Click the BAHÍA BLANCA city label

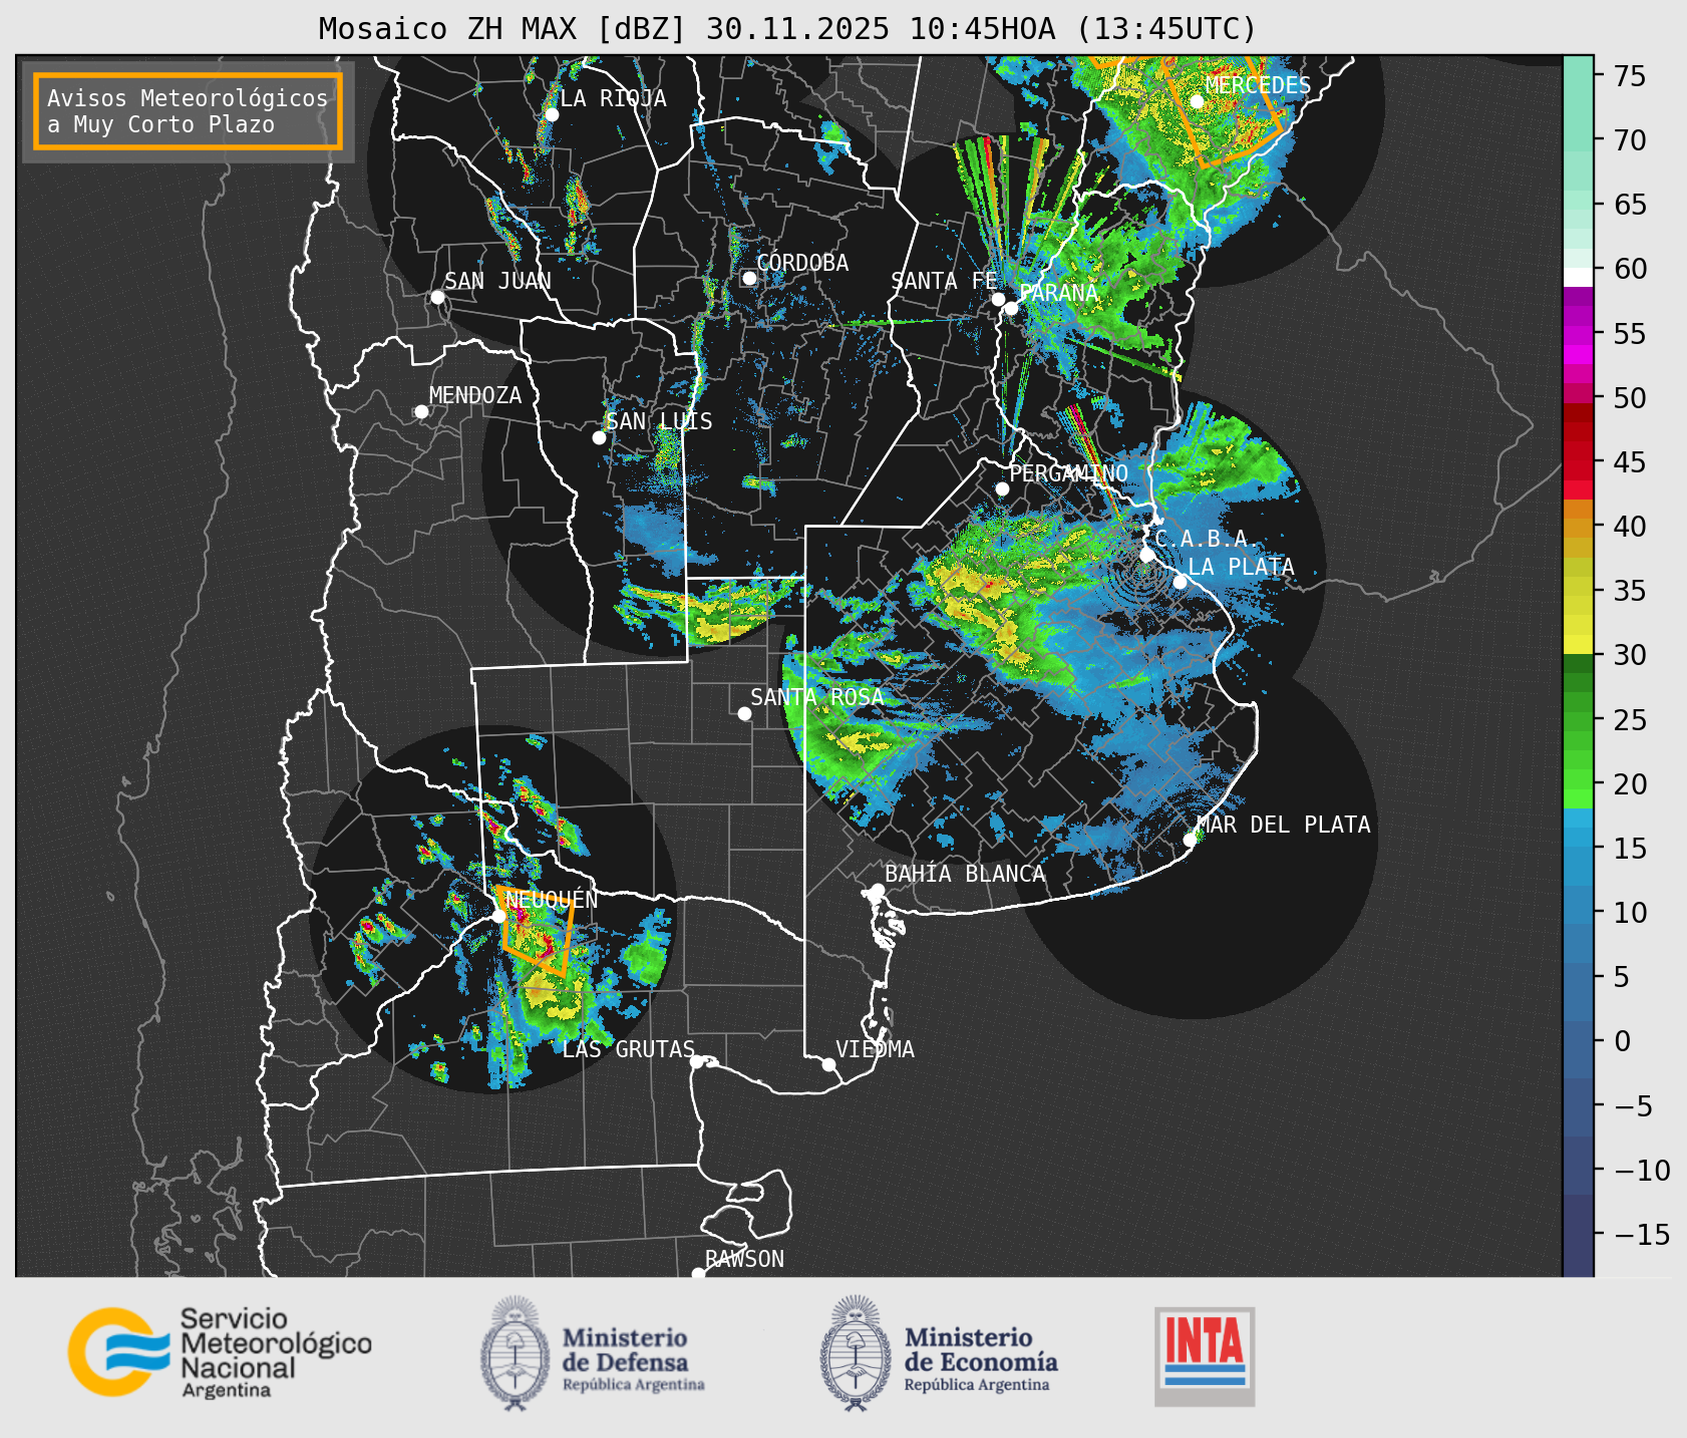964,874
